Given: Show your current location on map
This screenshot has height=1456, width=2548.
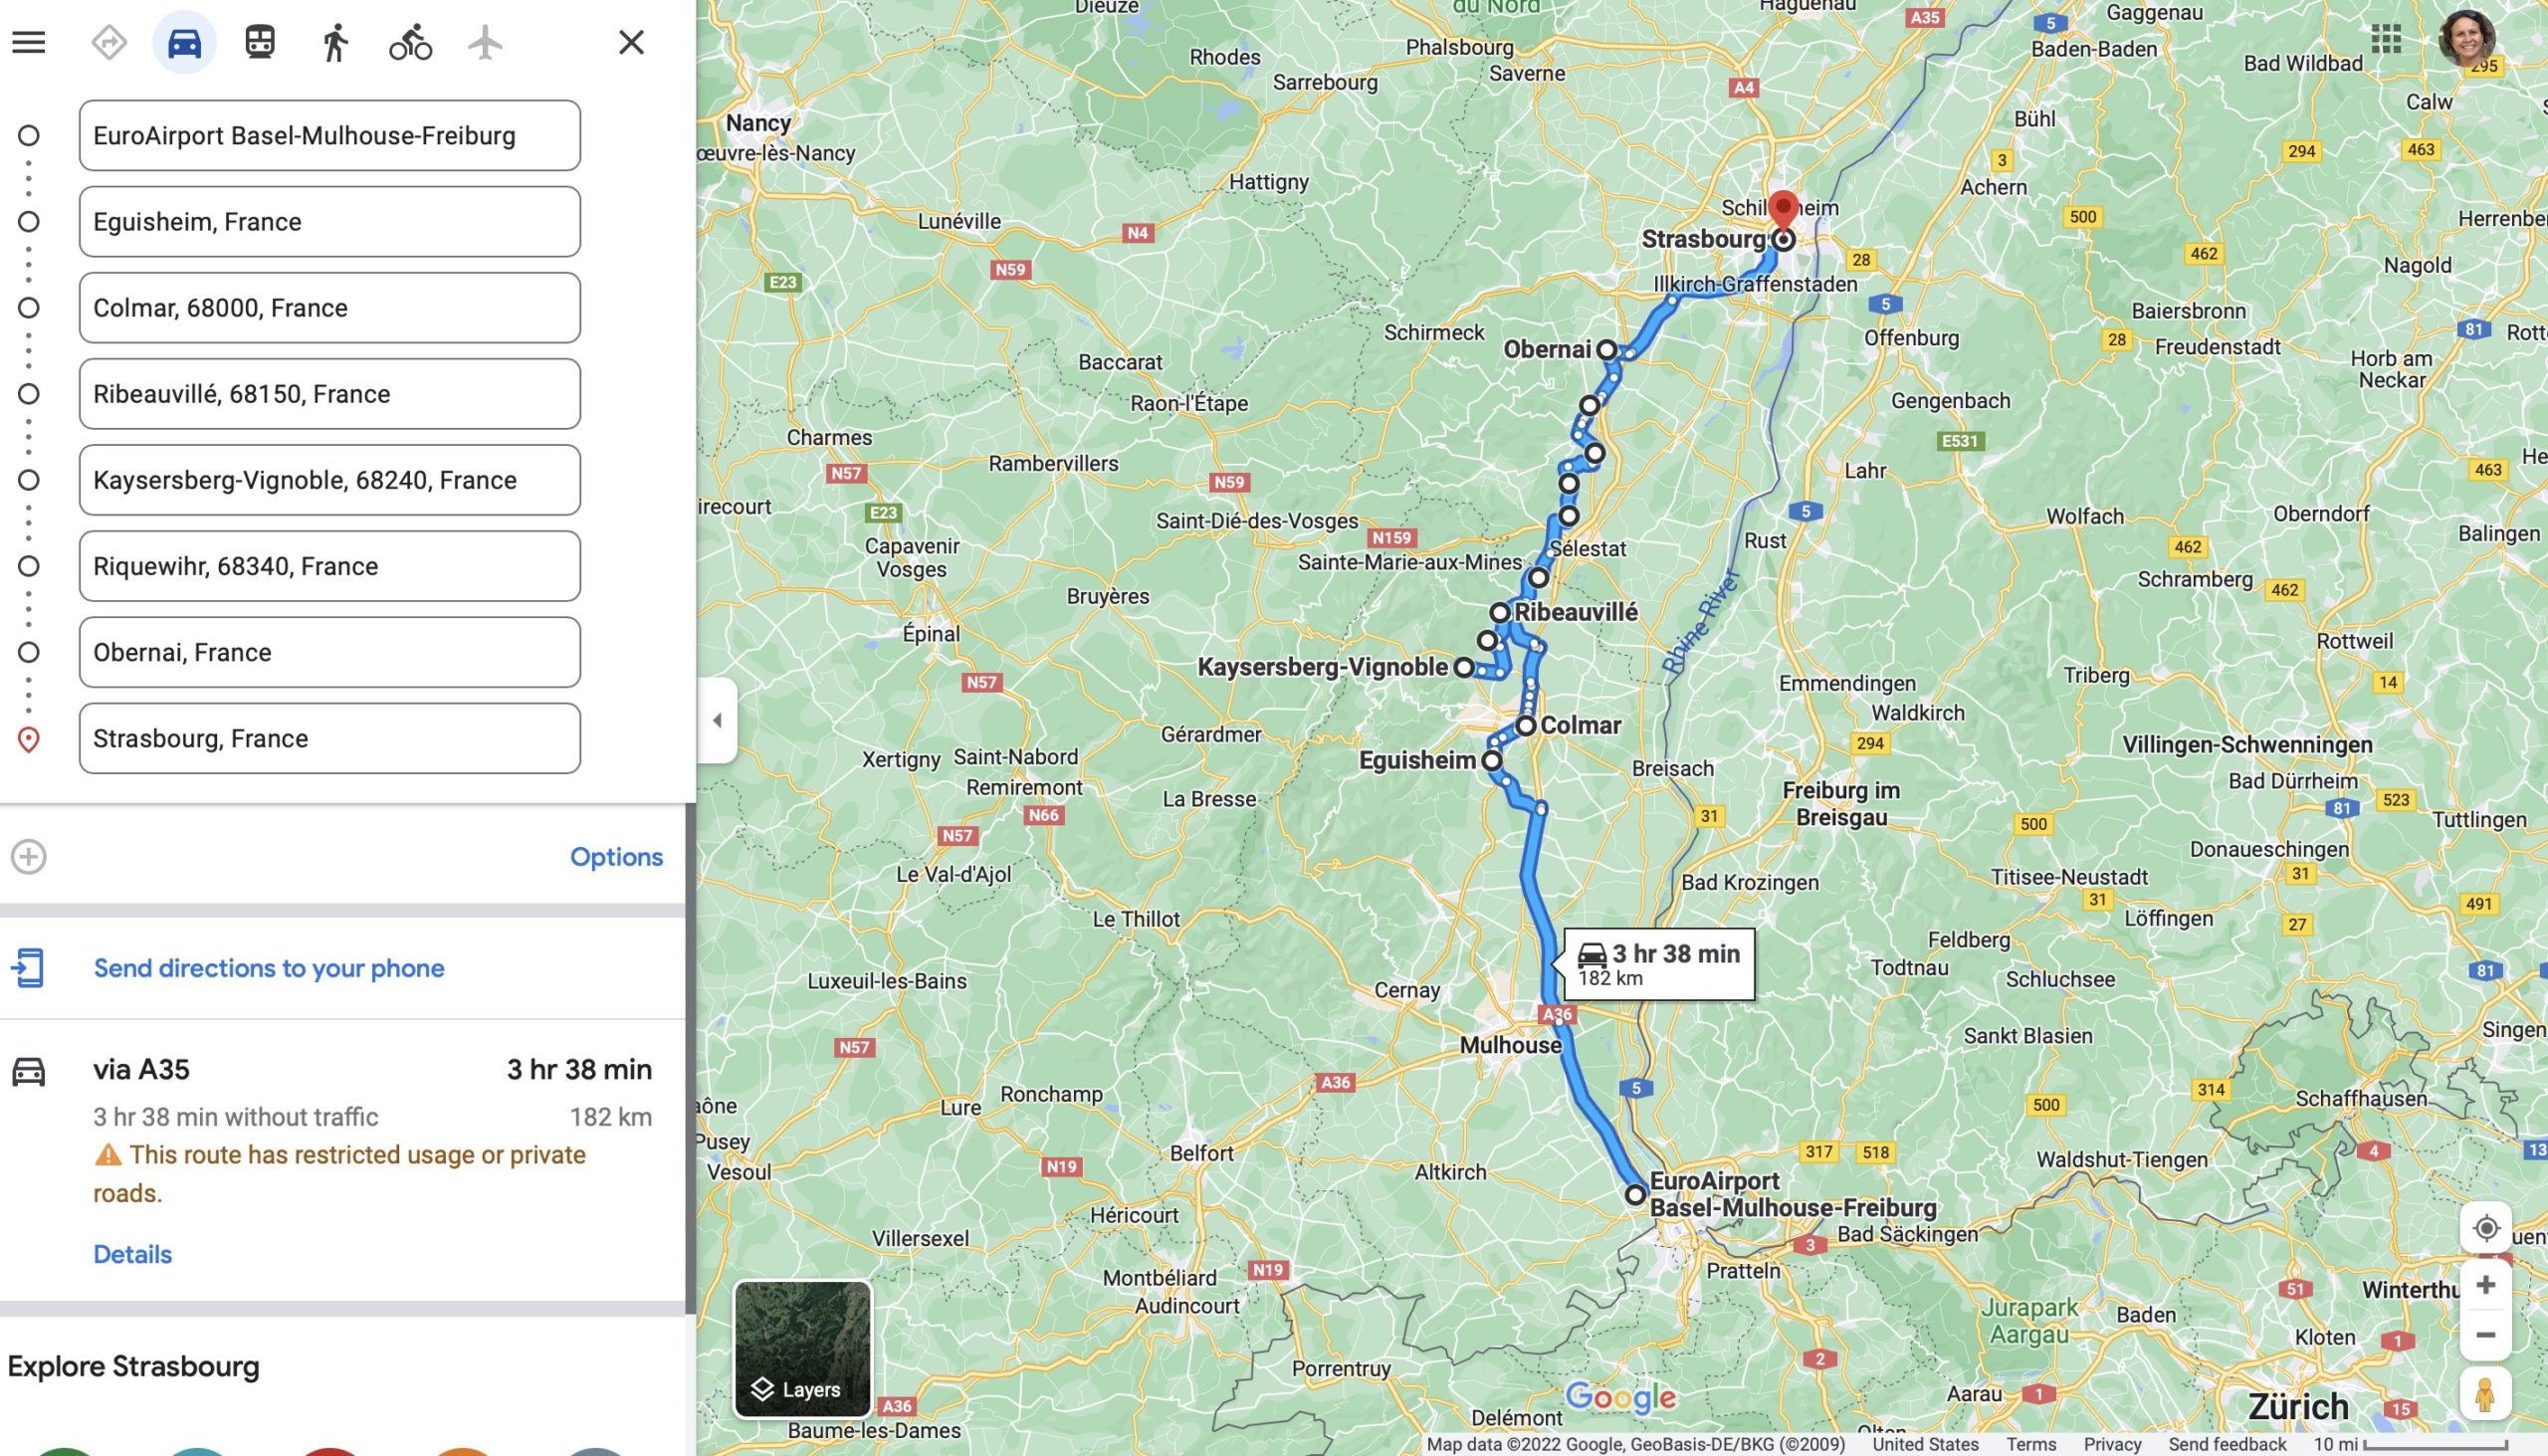Looking at the screenshot, I should pos(2486,1228).
